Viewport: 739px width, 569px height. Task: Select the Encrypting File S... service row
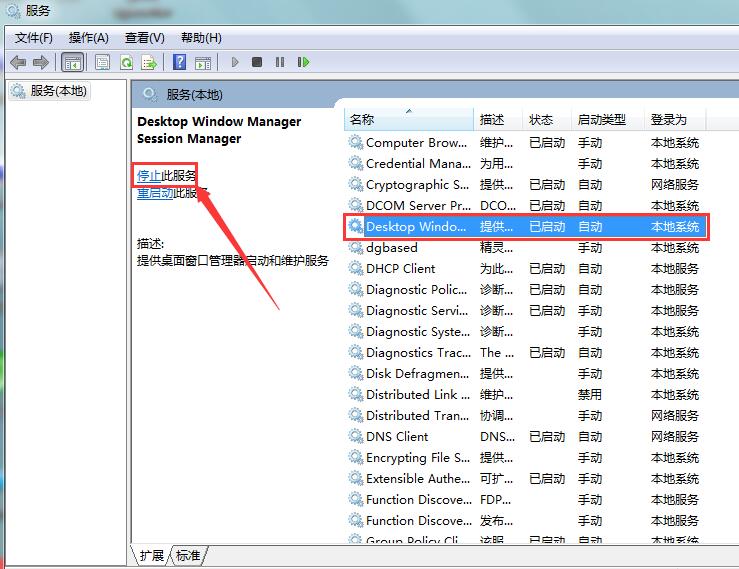coord(526,457)
